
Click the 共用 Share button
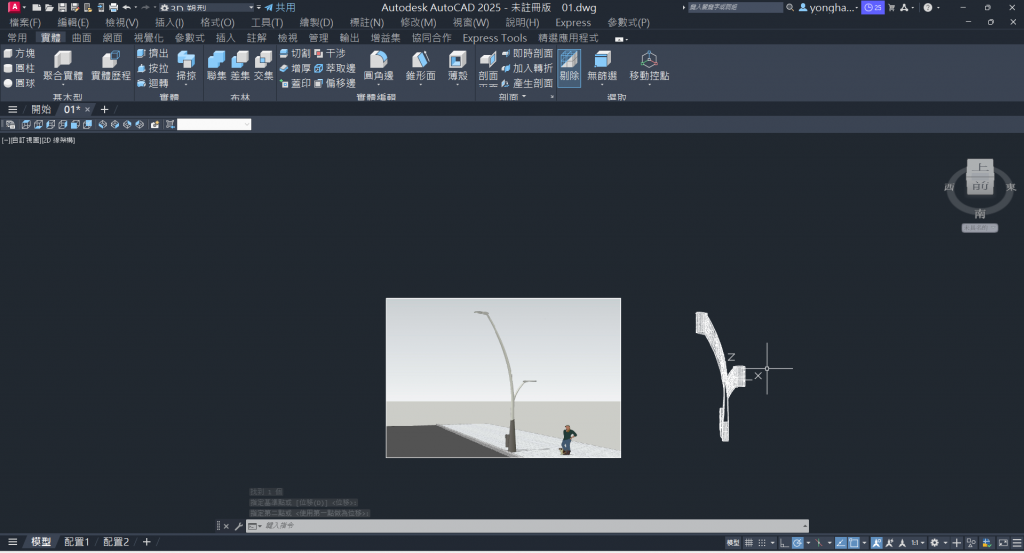(280, 8)
